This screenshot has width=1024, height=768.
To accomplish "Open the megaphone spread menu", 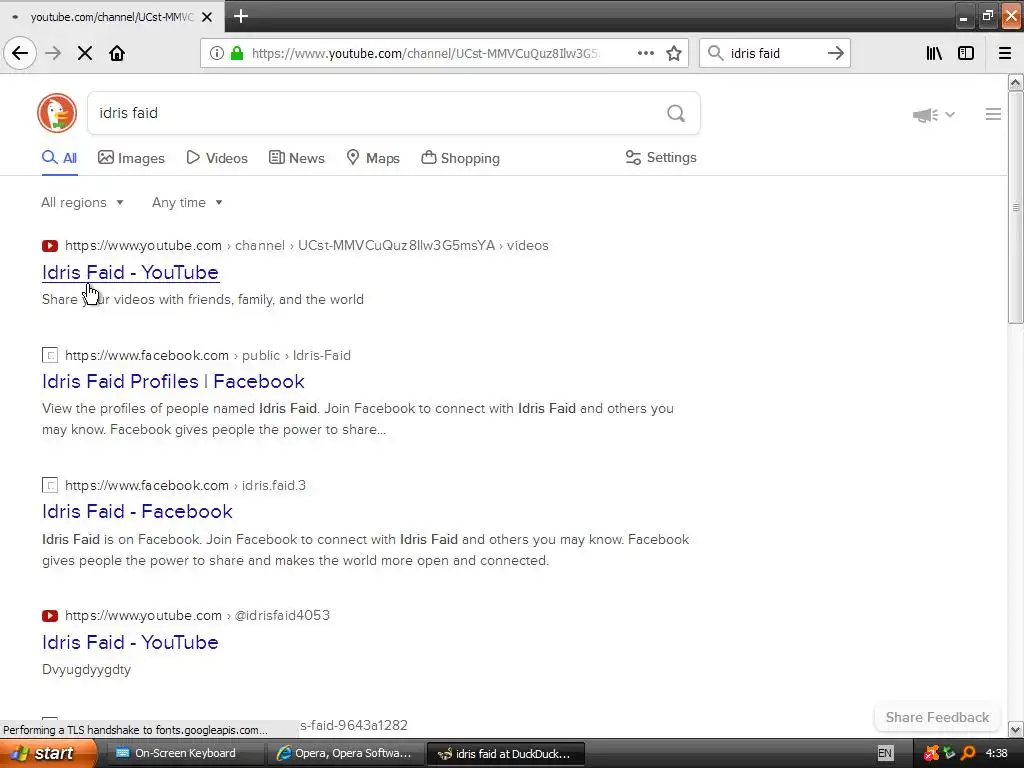I will click(x=934, y=115).
